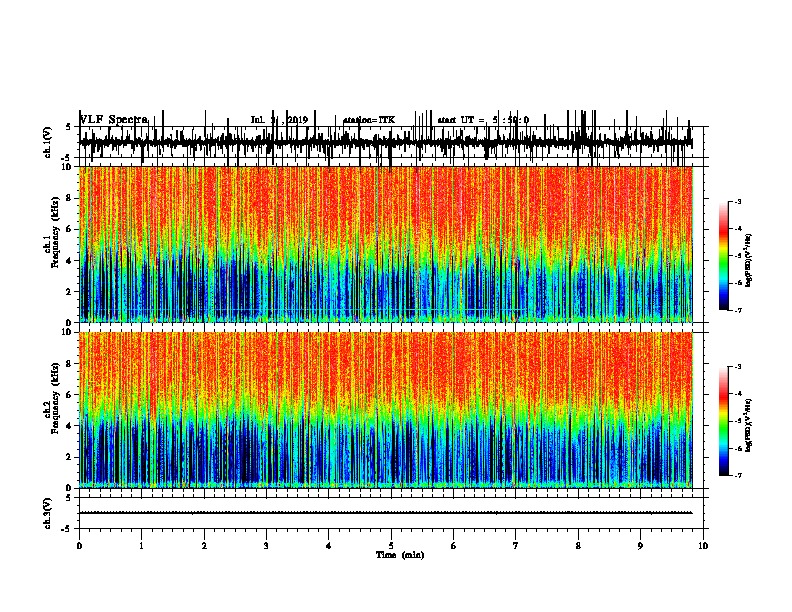The height and width of the screenshot is (612, 792).
Task: Select the ch.1 colorbar log(PSD) label
Action: click(x=748, y=260)
